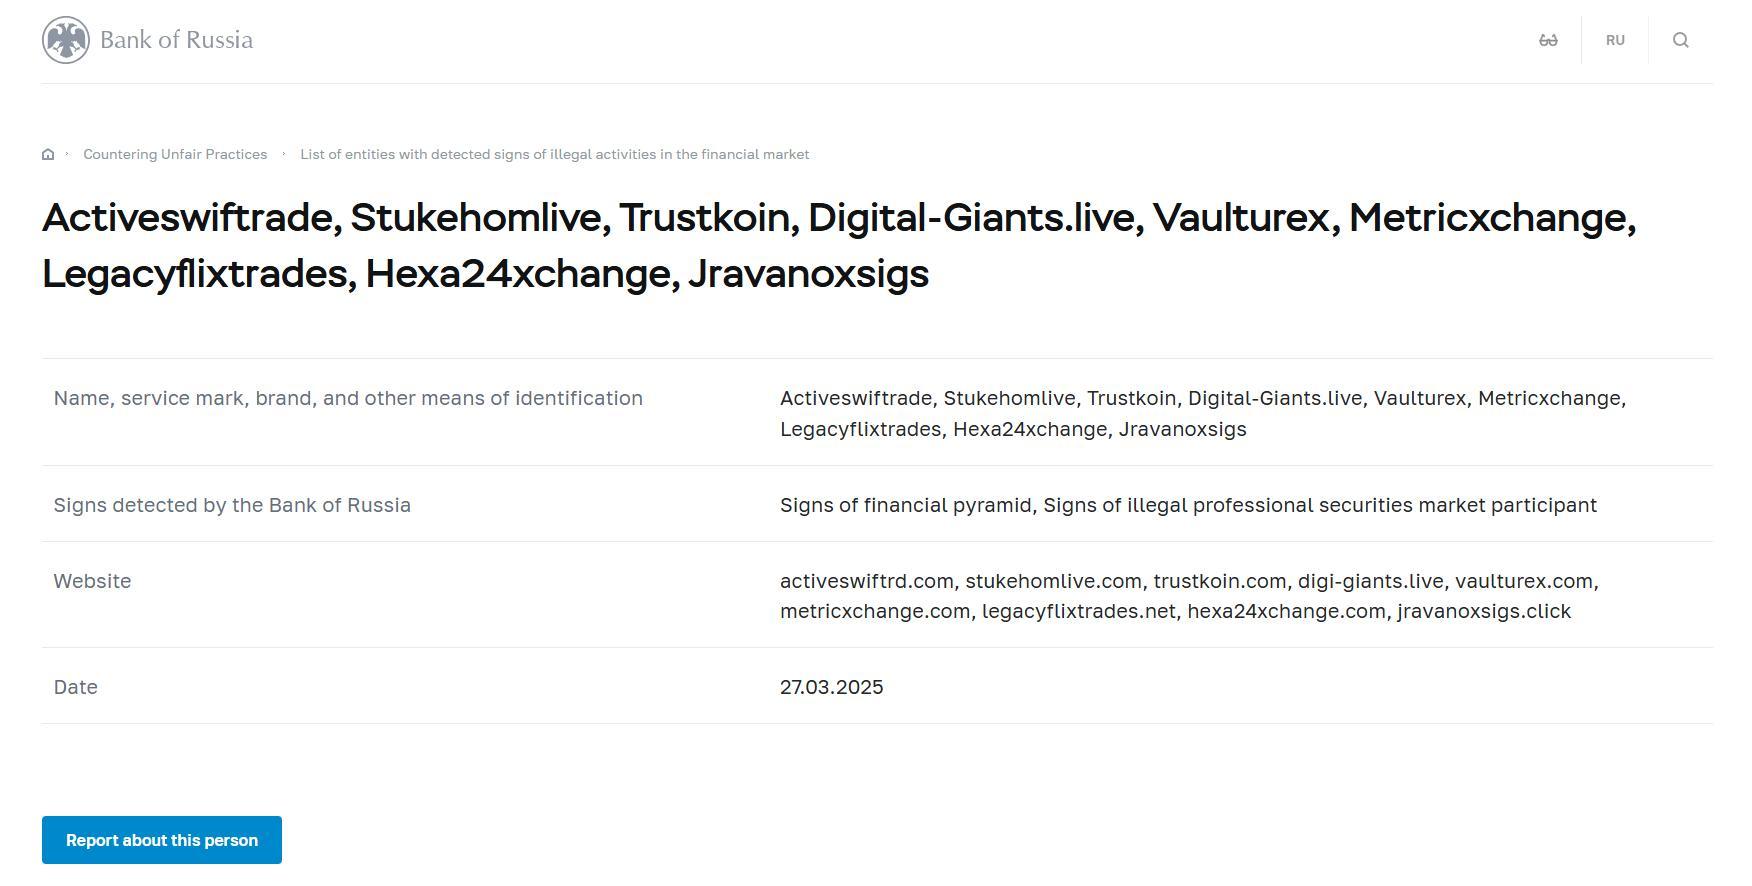1752x886 pixels.
Task: Click the breadcrumb arrow before List of entities
Action: click(x=284, y=154)
